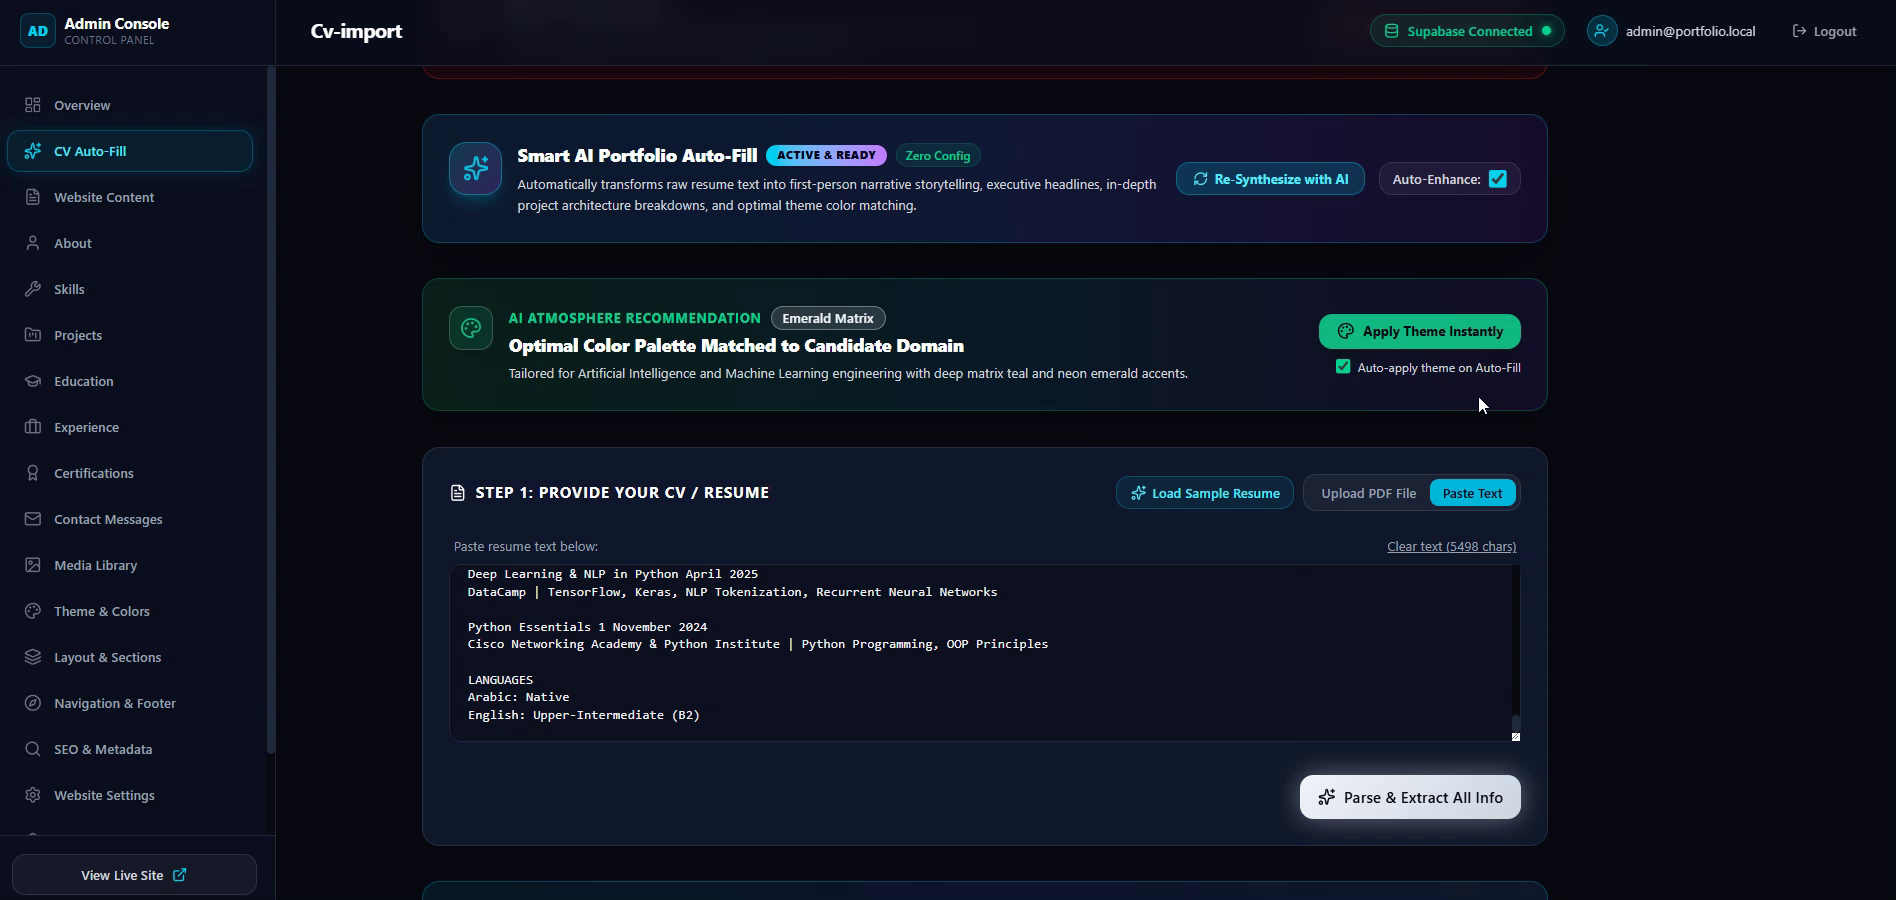Click the Layout & Sections layers icon
This screenshot has height=900, width=1896.
pos(33,657)
